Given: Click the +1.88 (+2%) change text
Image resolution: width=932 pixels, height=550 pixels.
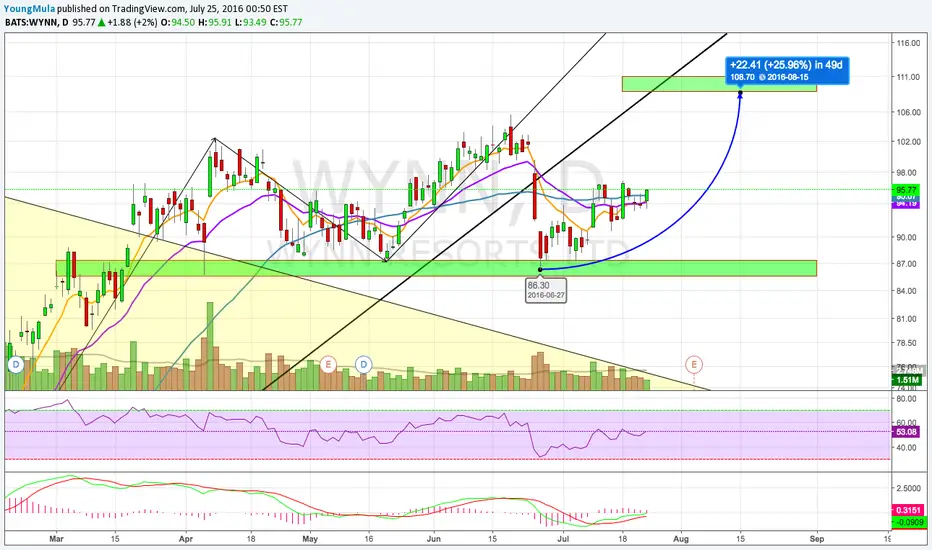Looking at the screenshot, I should tap(133, 23).
